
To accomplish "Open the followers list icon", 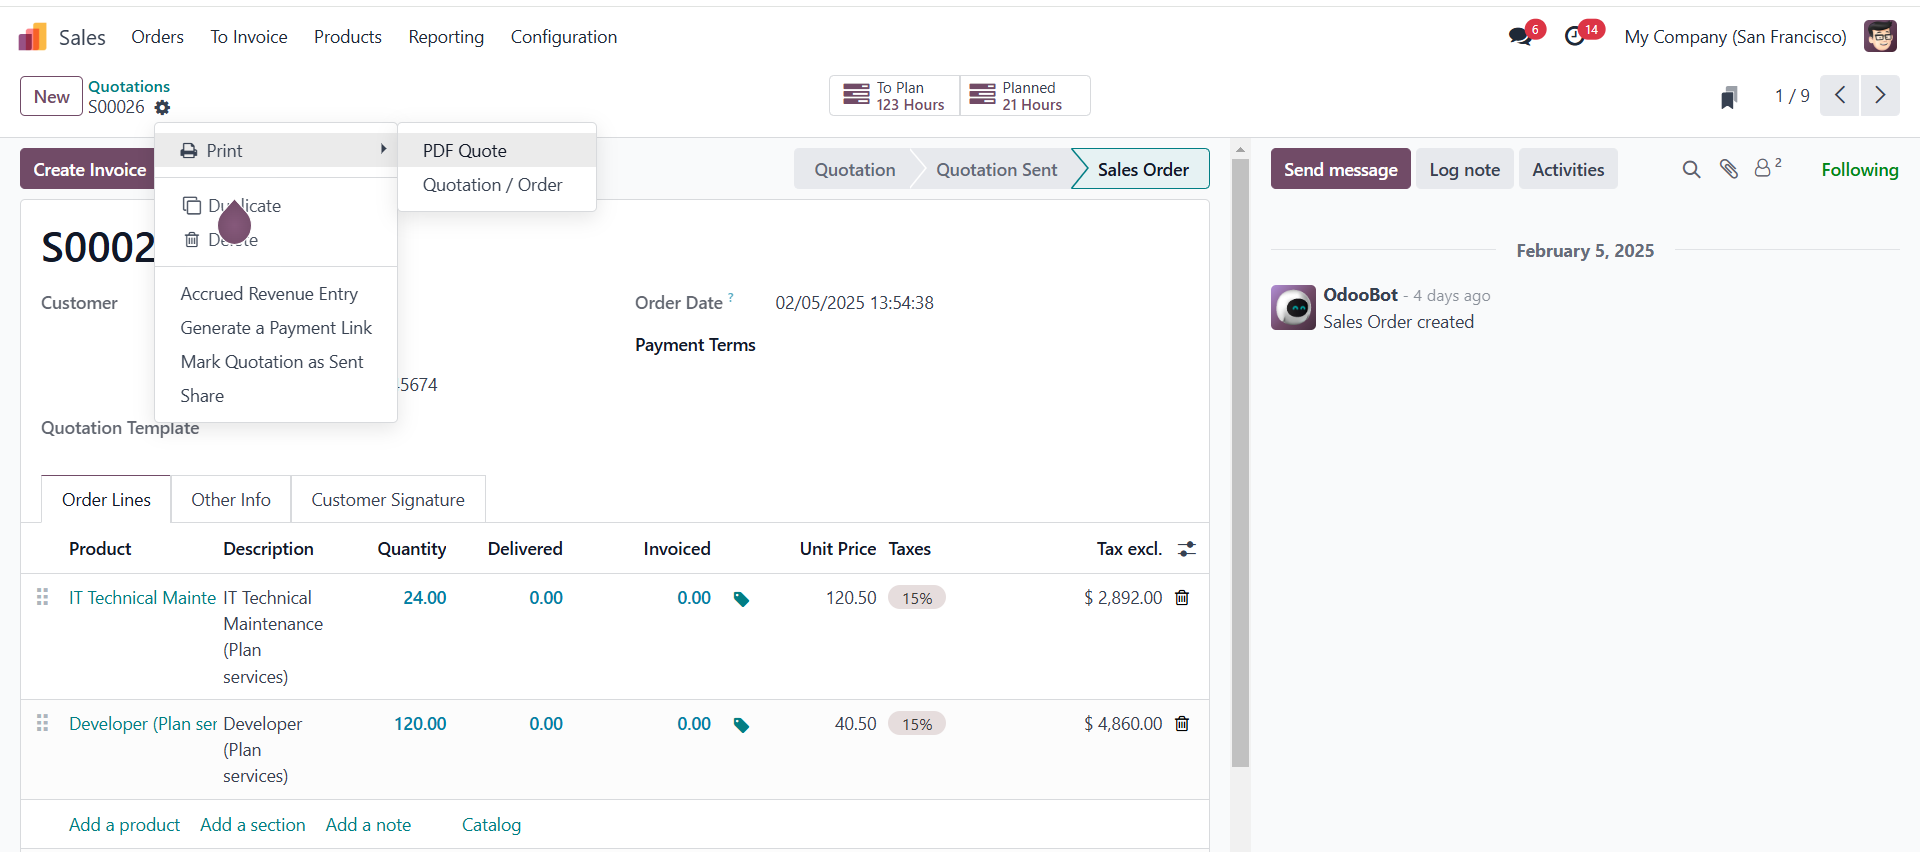I will tap(1765, 169).
